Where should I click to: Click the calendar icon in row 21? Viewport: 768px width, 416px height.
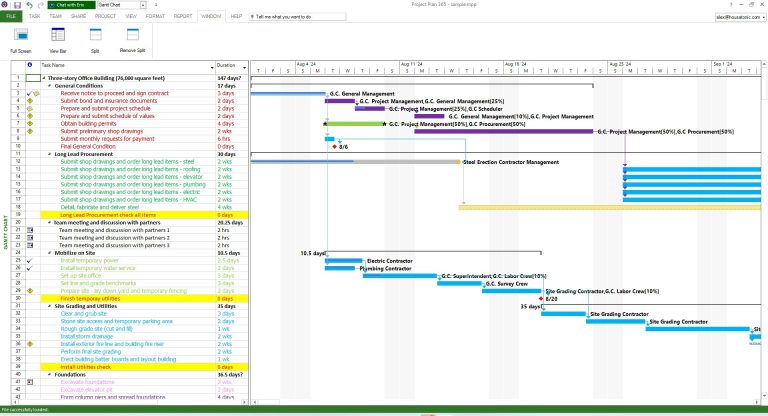tap(30, 230)
